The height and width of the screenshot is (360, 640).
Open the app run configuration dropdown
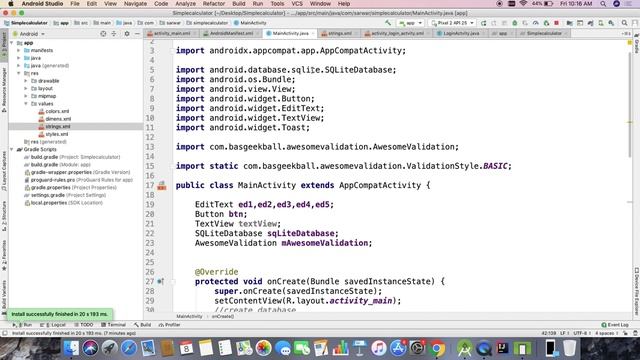411,23
